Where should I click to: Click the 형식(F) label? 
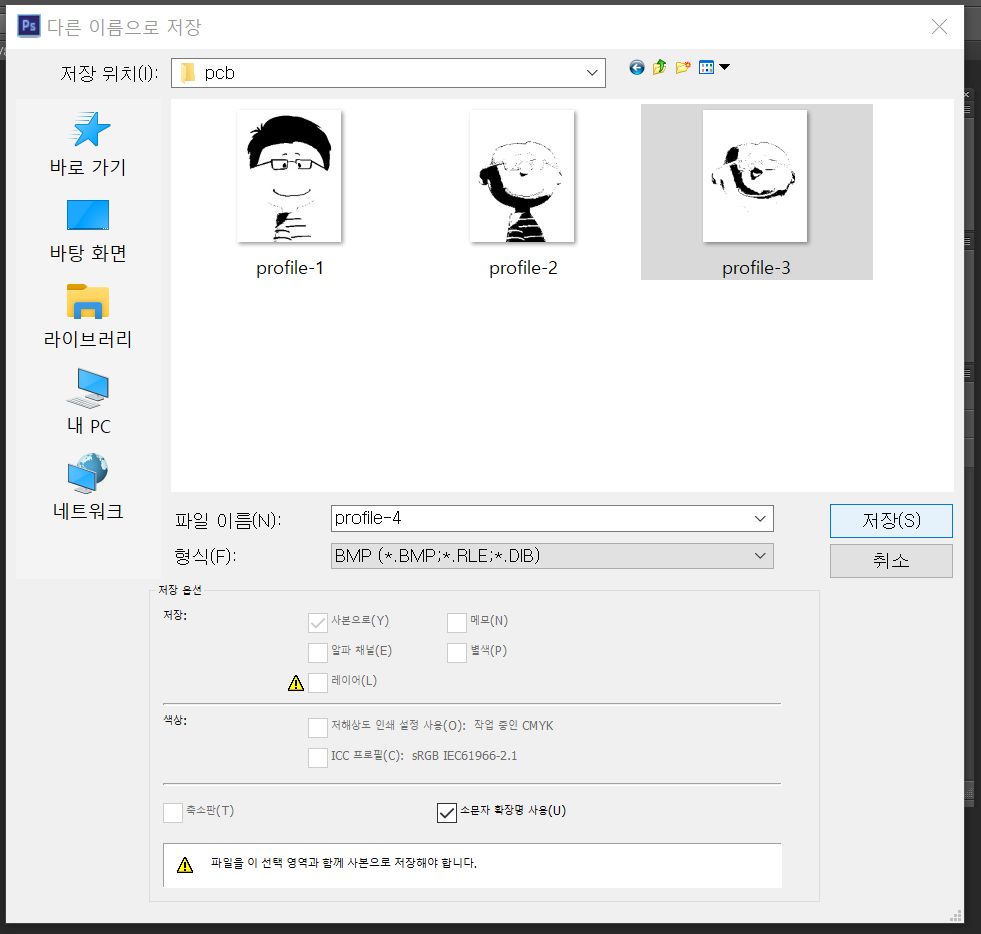205,556
